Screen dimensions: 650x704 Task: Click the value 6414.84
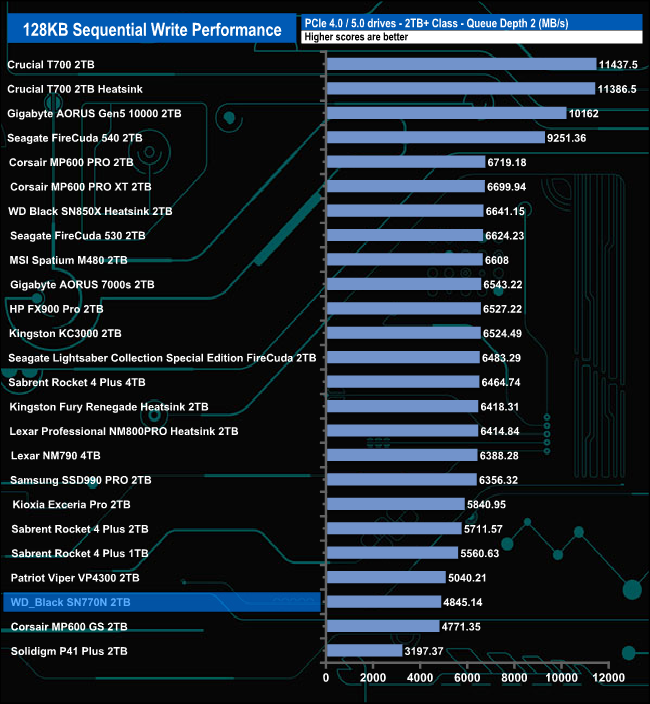click(x=500, y=431)
